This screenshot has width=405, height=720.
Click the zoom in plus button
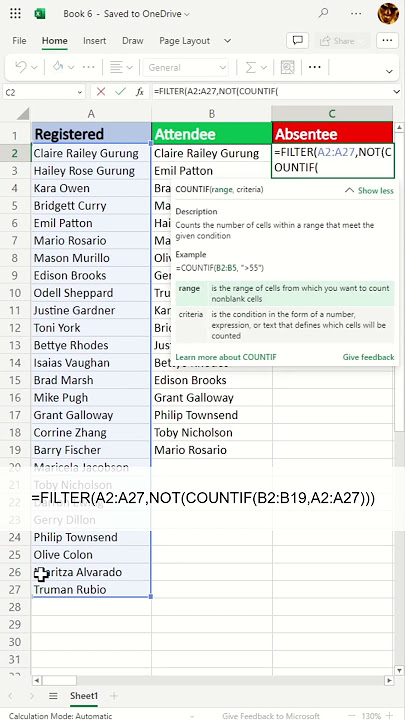[389, 715]
